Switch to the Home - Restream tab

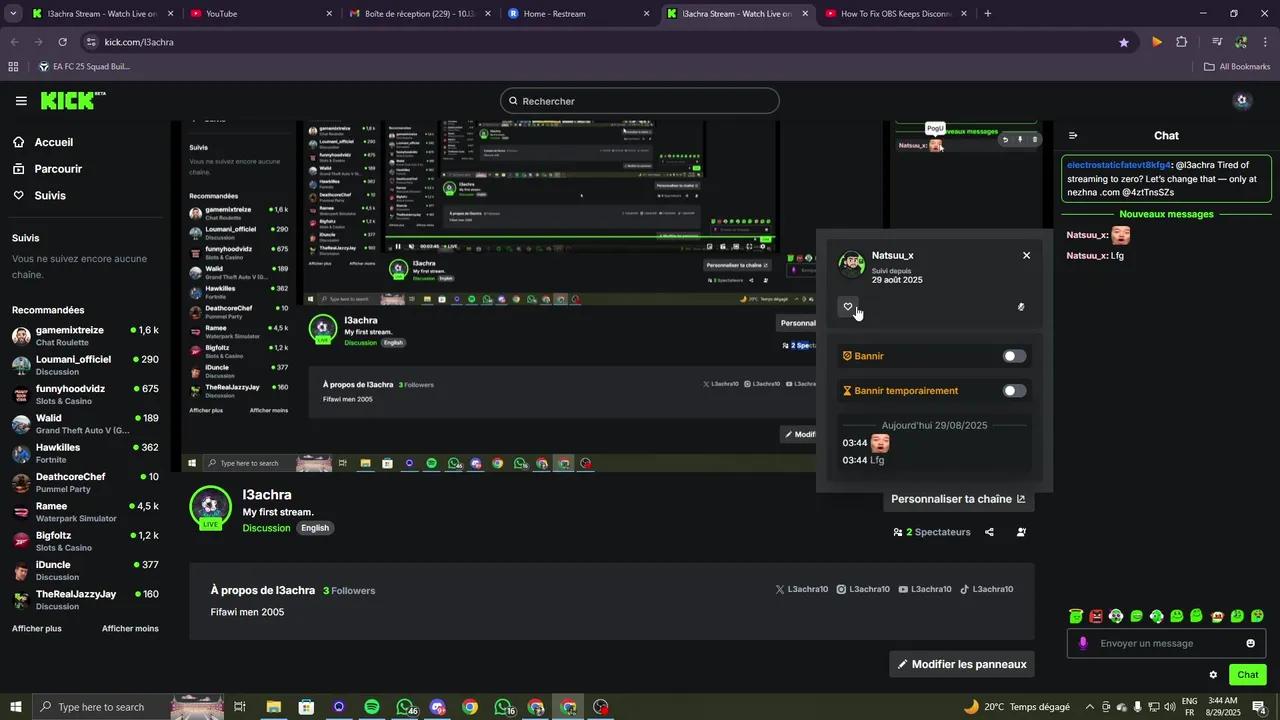[x=578, y=14]
